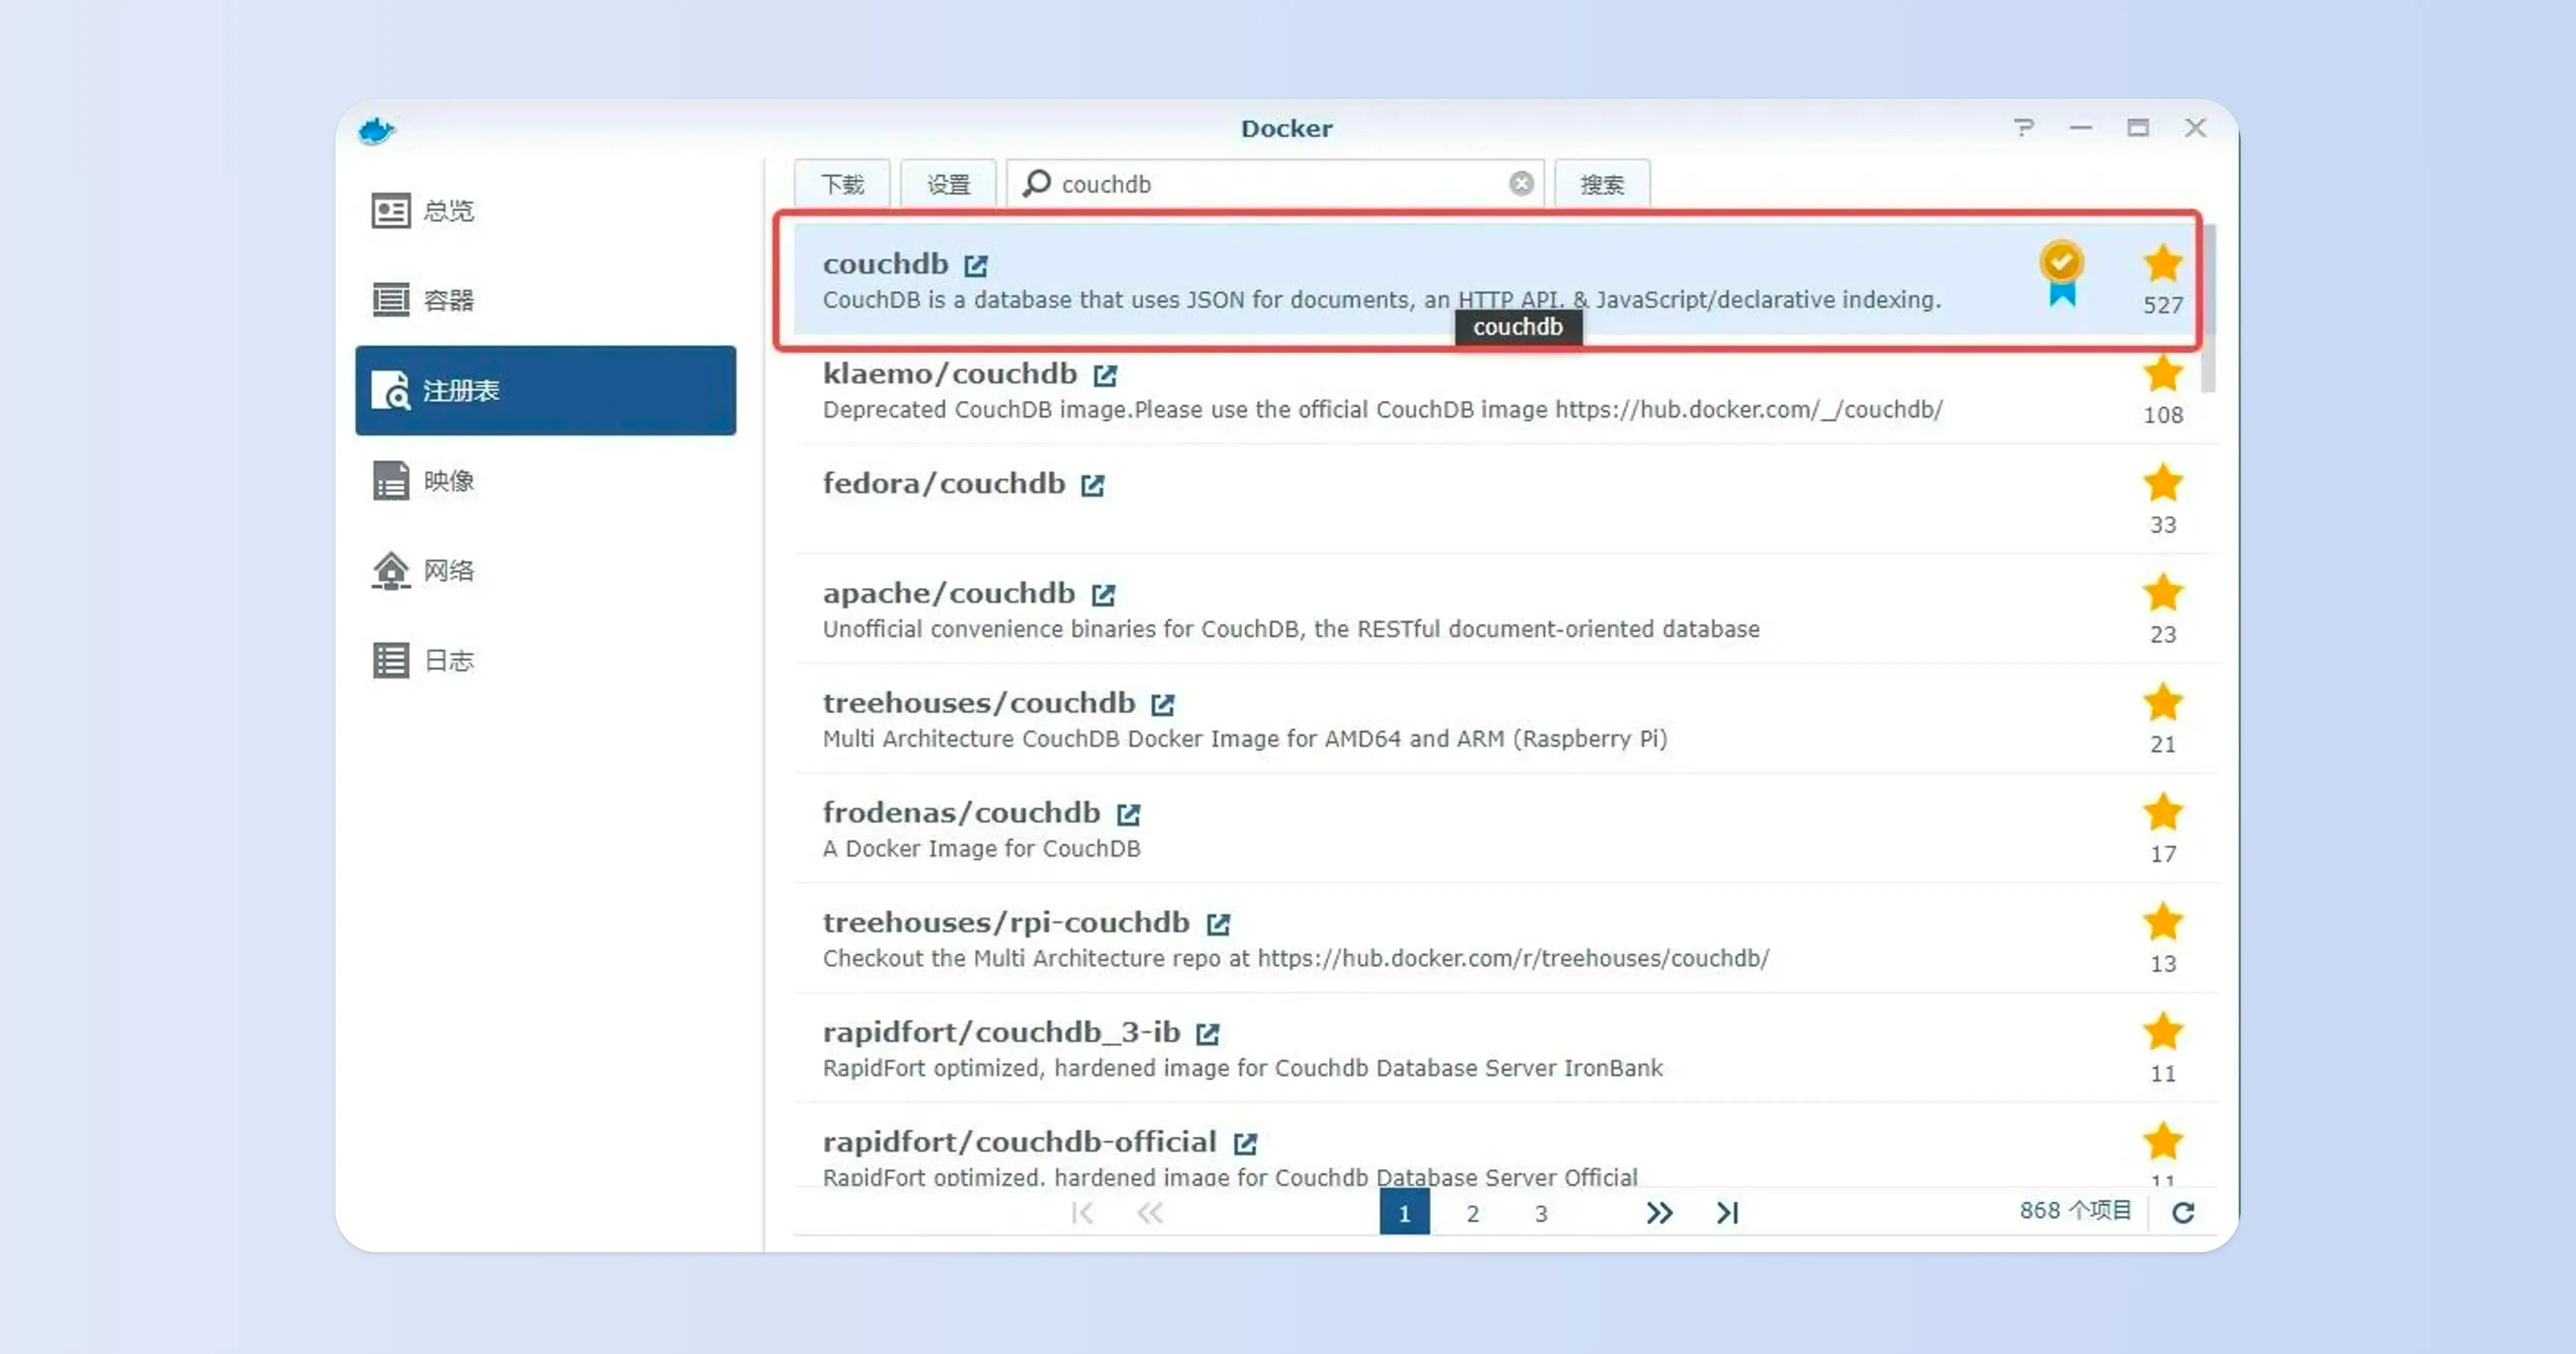The width and height of the screenshot is (2576, 1354).
Task: Go to page 2 of results
Action: click(1472, 1213)
